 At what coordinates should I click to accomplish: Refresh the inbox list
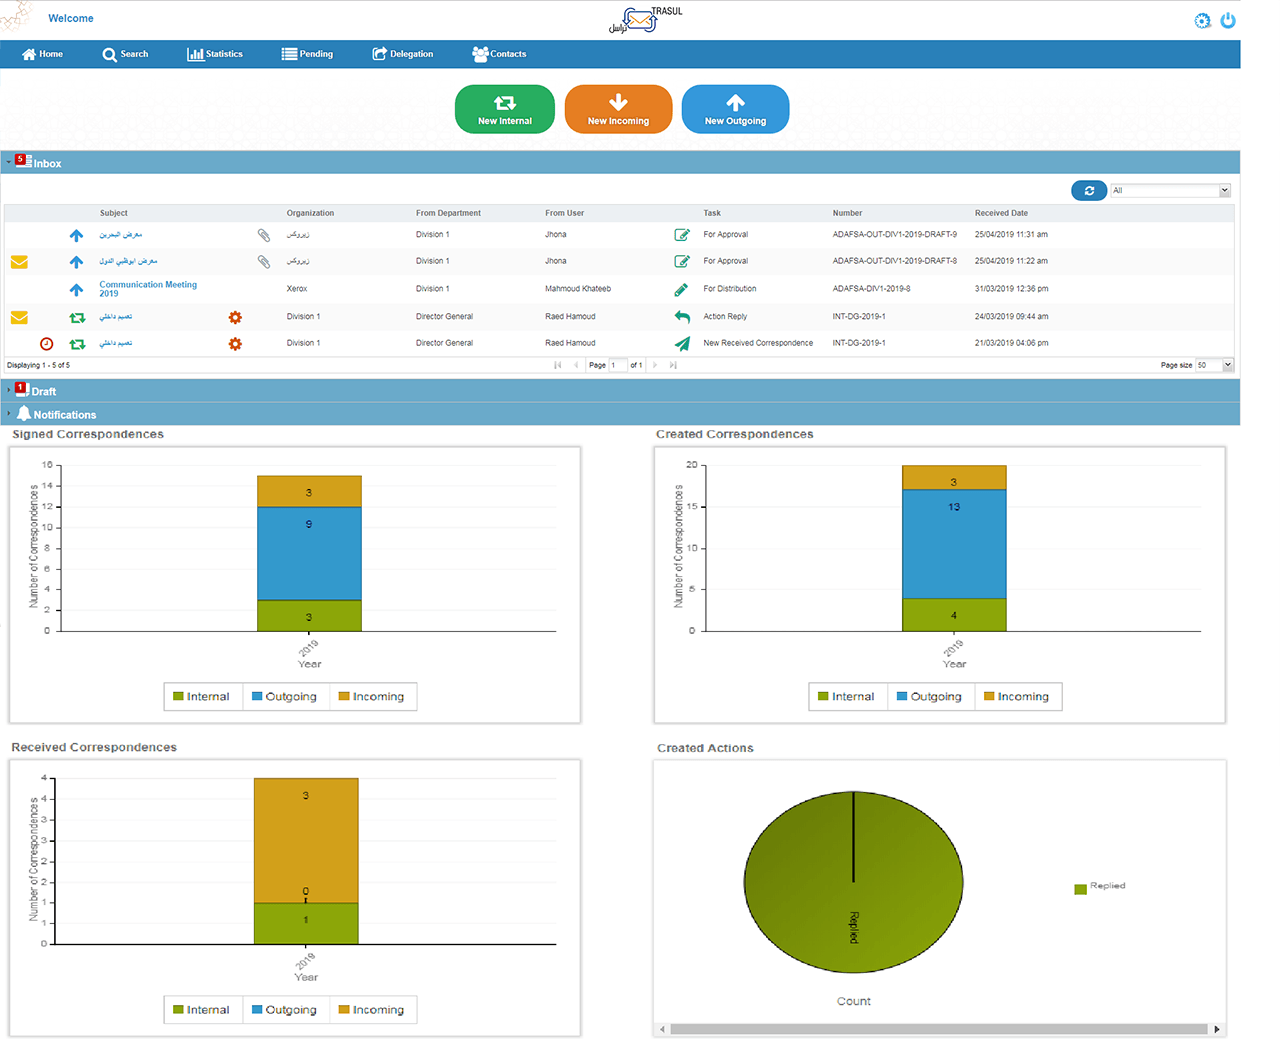click(1089, 190)
